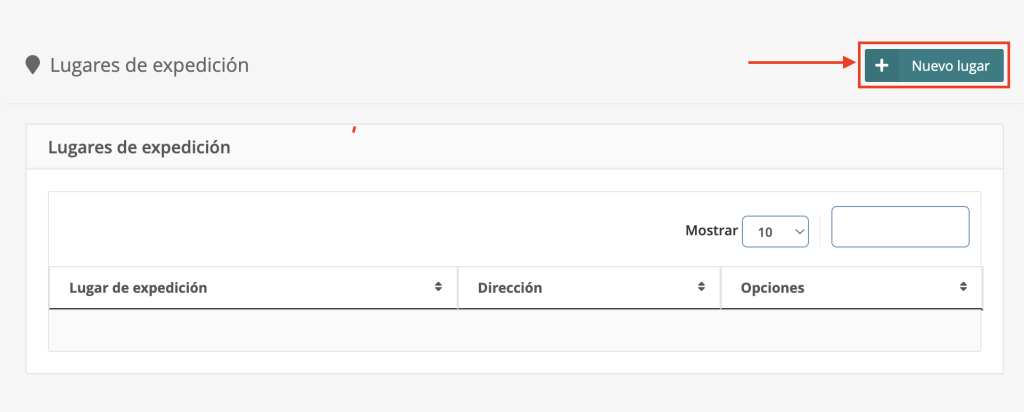The width and height of the screenshot is (1024, 412).
Task: Click the Opciones column header
Action: click(772, 287)
